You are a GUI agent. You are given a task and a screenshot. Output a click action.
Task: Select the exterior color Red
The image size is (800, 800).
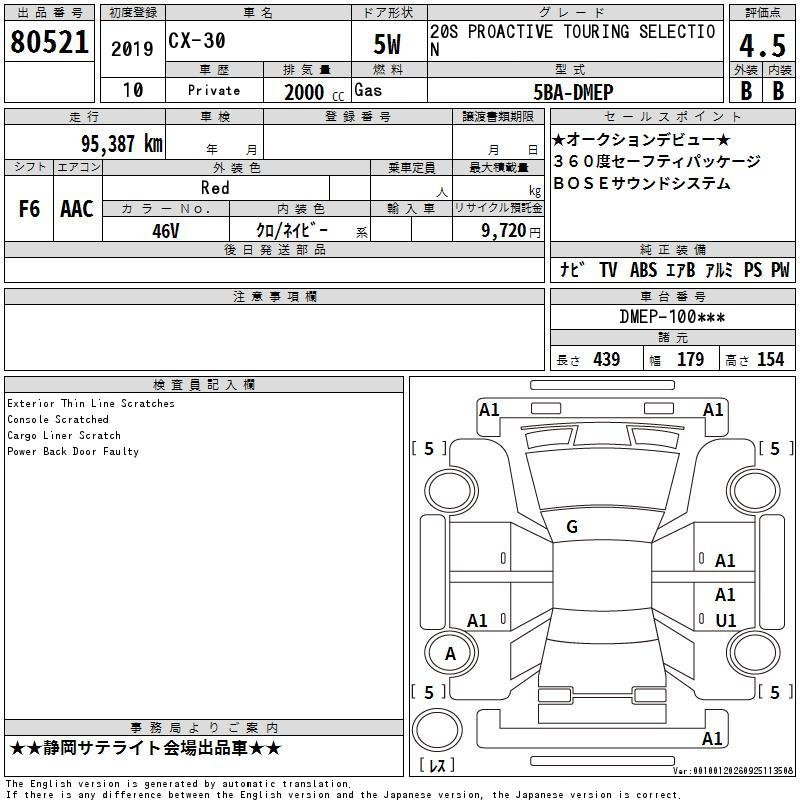point(215,188)
